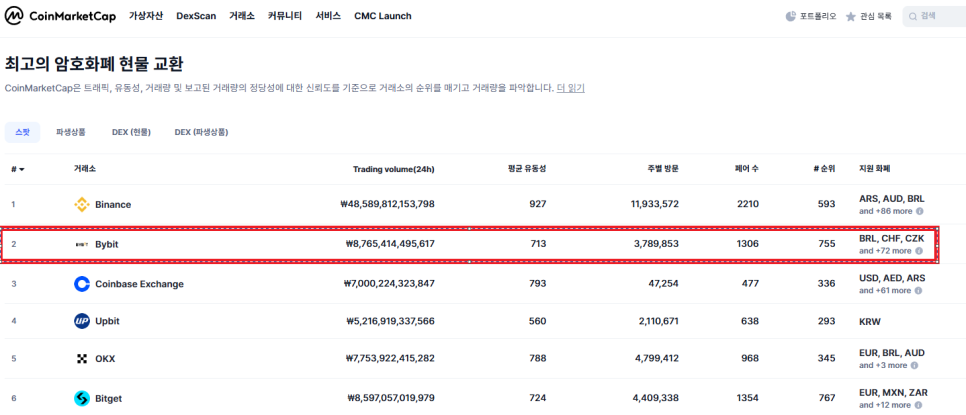Image resolution: width=966 pixels, height=415 pixels.
Task: Click the Coinbase Exchange logo icon
Action: [82, 284]
